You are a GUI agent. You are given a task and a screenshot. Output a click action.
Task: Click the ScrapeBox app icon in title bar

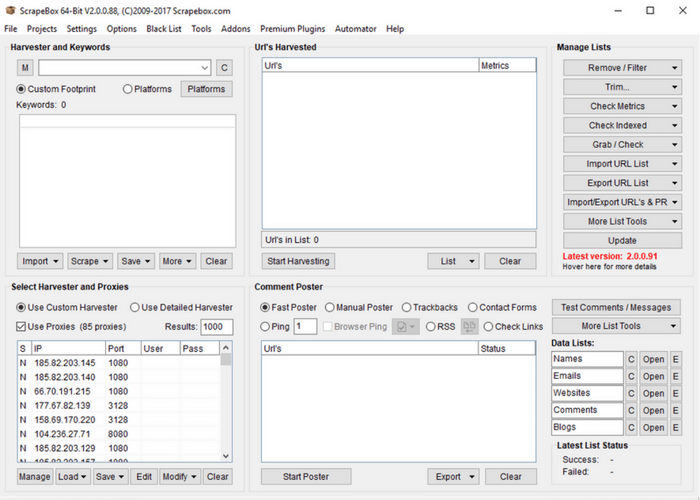10,10
